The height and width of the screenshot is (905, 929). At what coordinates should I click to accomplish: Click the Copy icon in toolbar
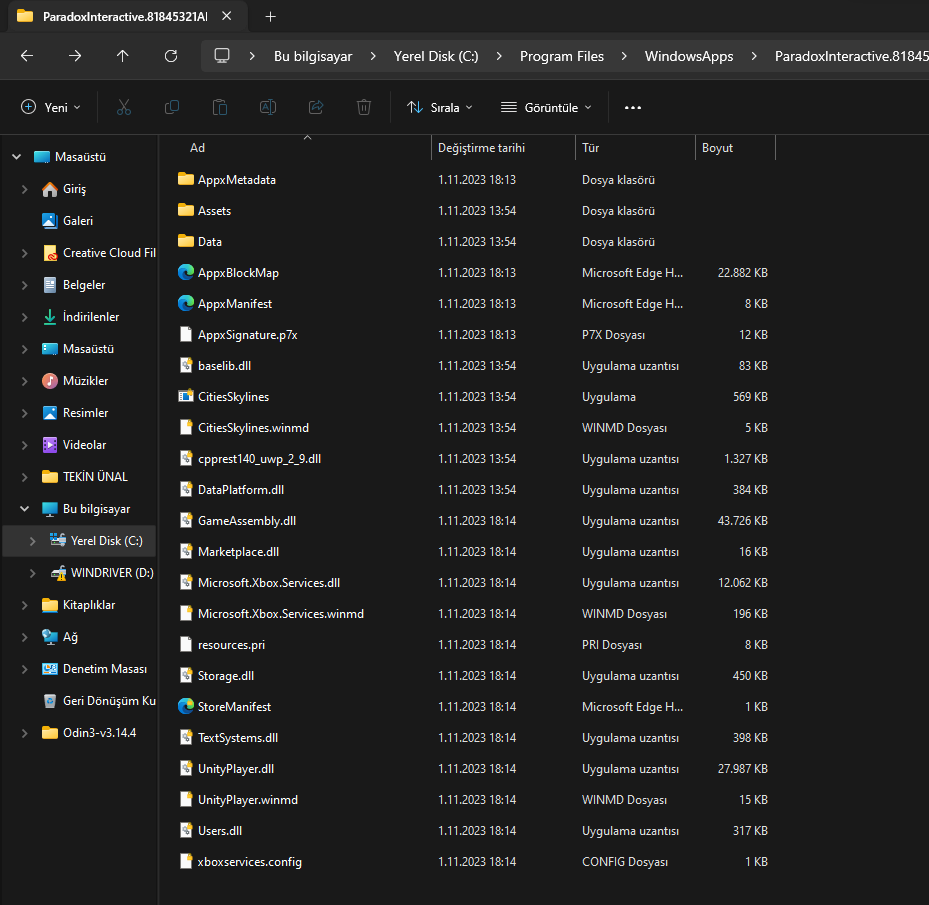pyautogui.click(x=172, y=107)
